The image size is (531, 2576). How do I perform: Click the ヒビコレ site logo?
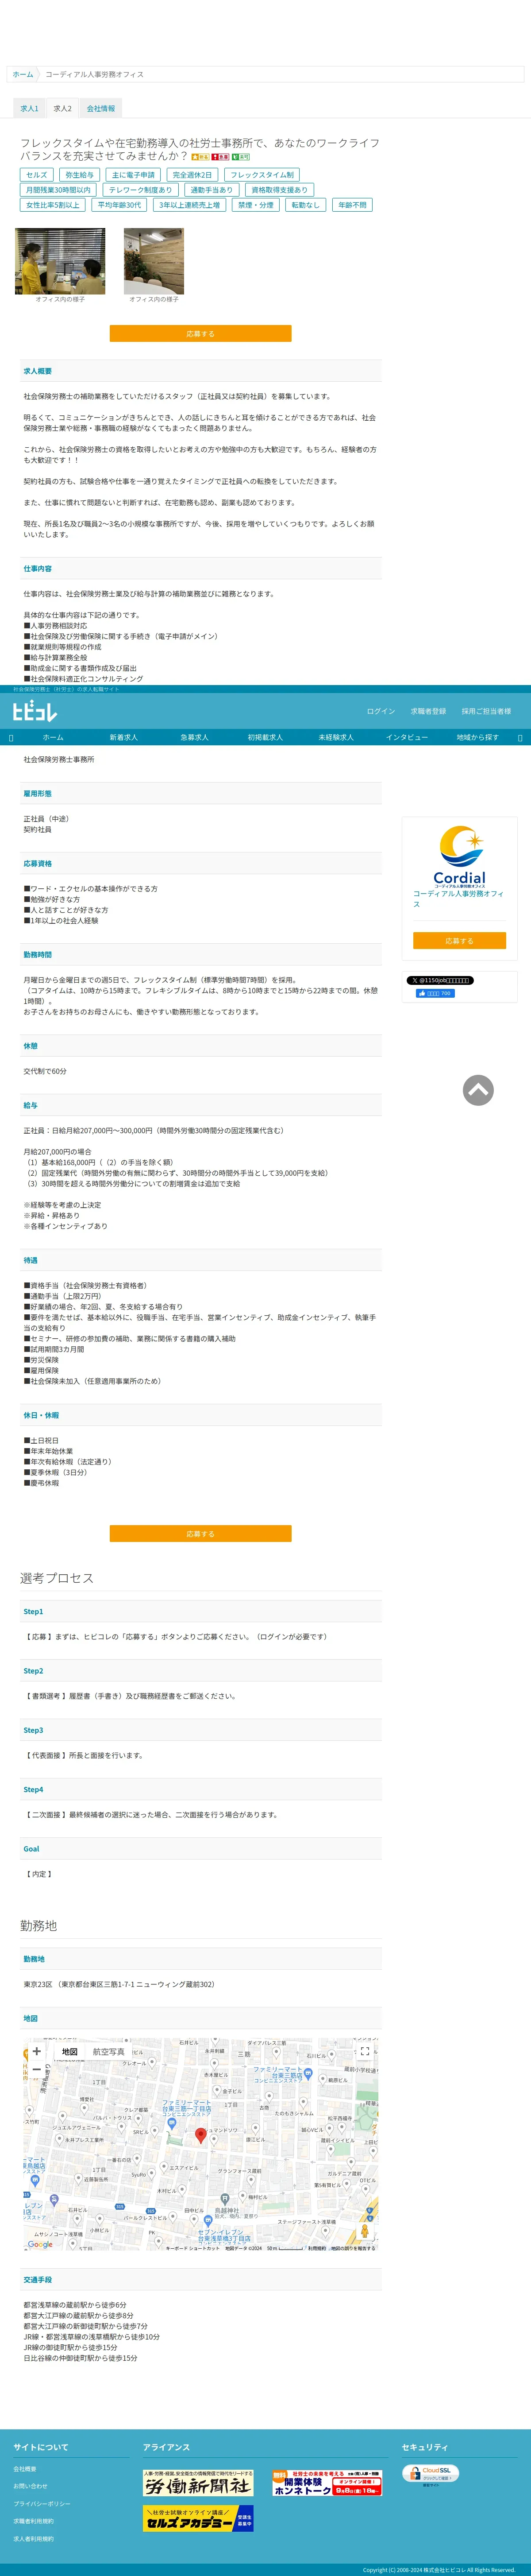[x=34, y=711]
